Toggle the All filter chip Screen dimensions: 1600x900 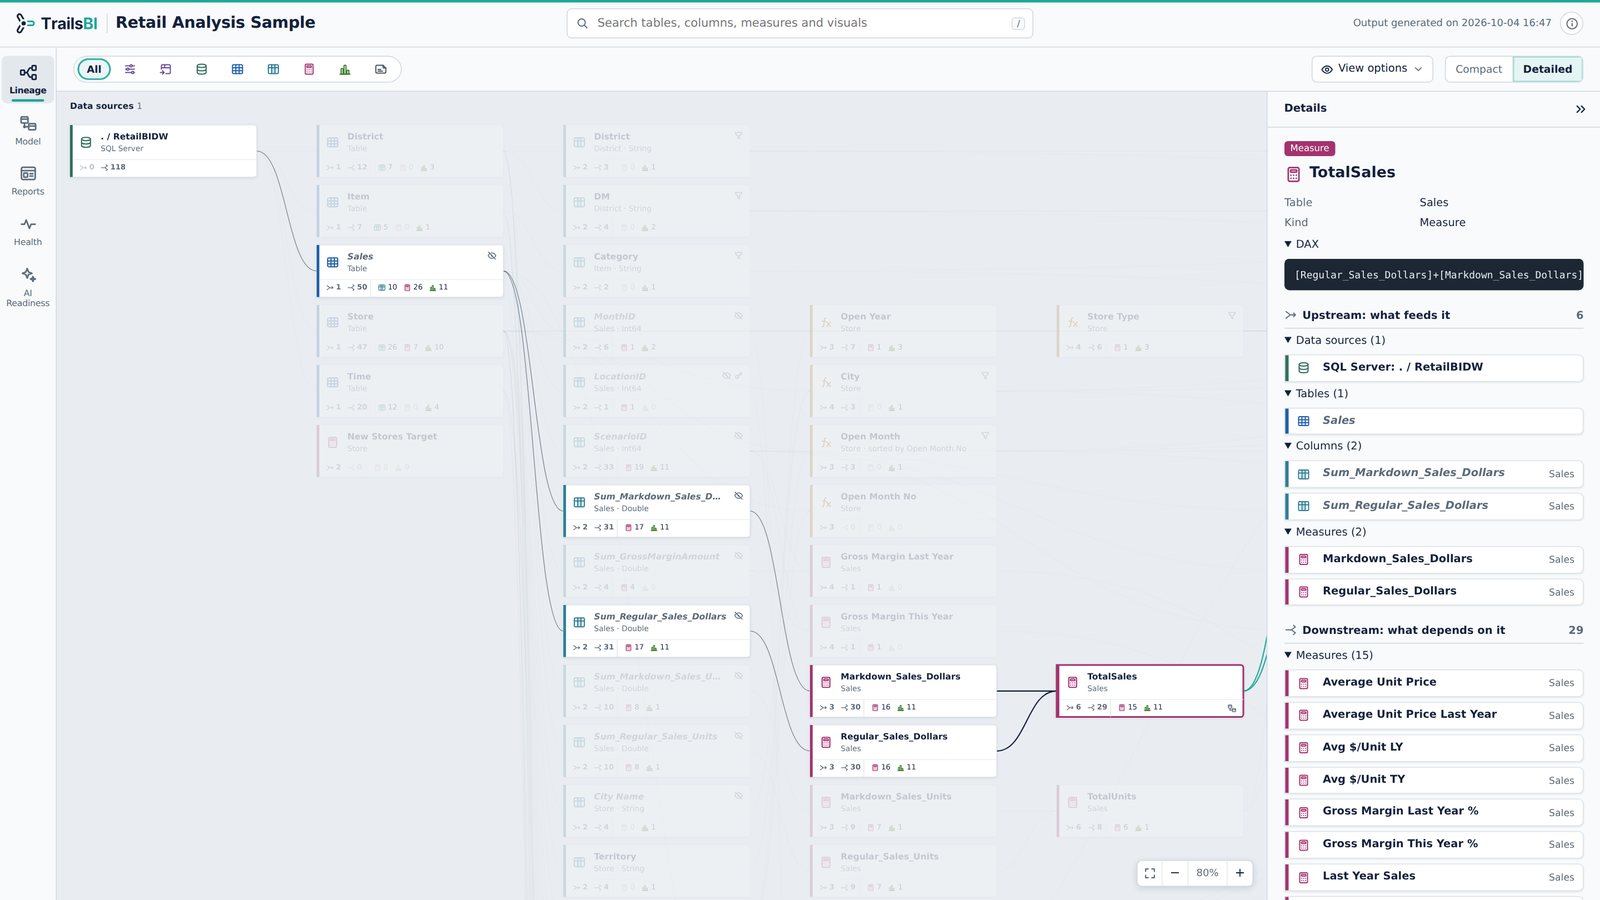(94, 69)
